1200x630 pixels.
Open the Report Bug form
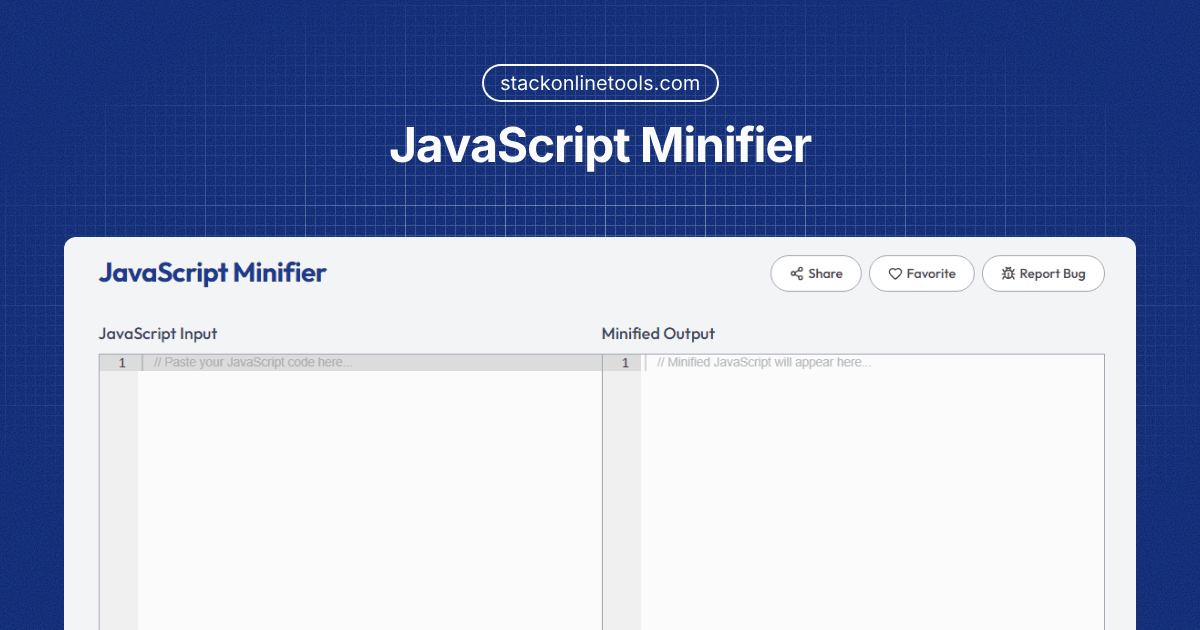tap(1043, 274)
